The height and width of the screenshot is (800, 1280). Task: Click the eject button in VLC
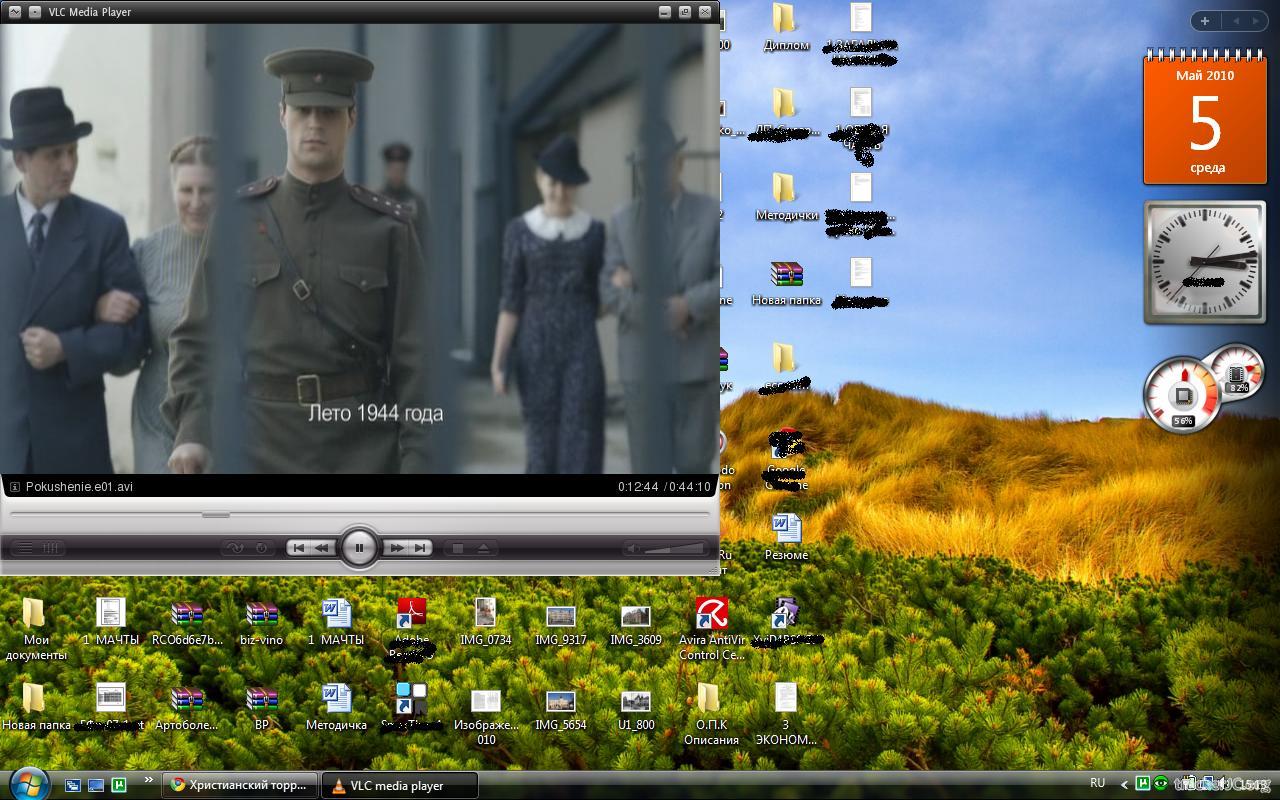point(483,548)
